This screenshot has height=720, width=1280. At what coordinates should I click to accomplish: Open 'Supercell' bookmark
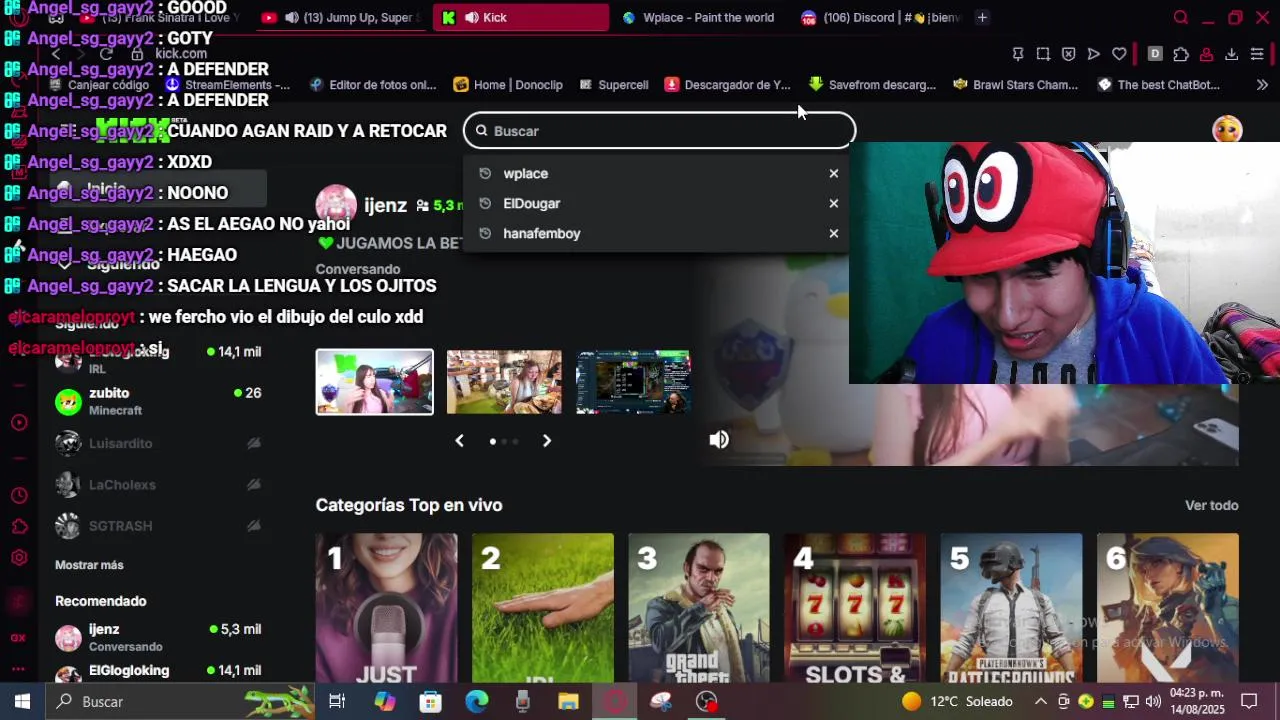(613, 85)
